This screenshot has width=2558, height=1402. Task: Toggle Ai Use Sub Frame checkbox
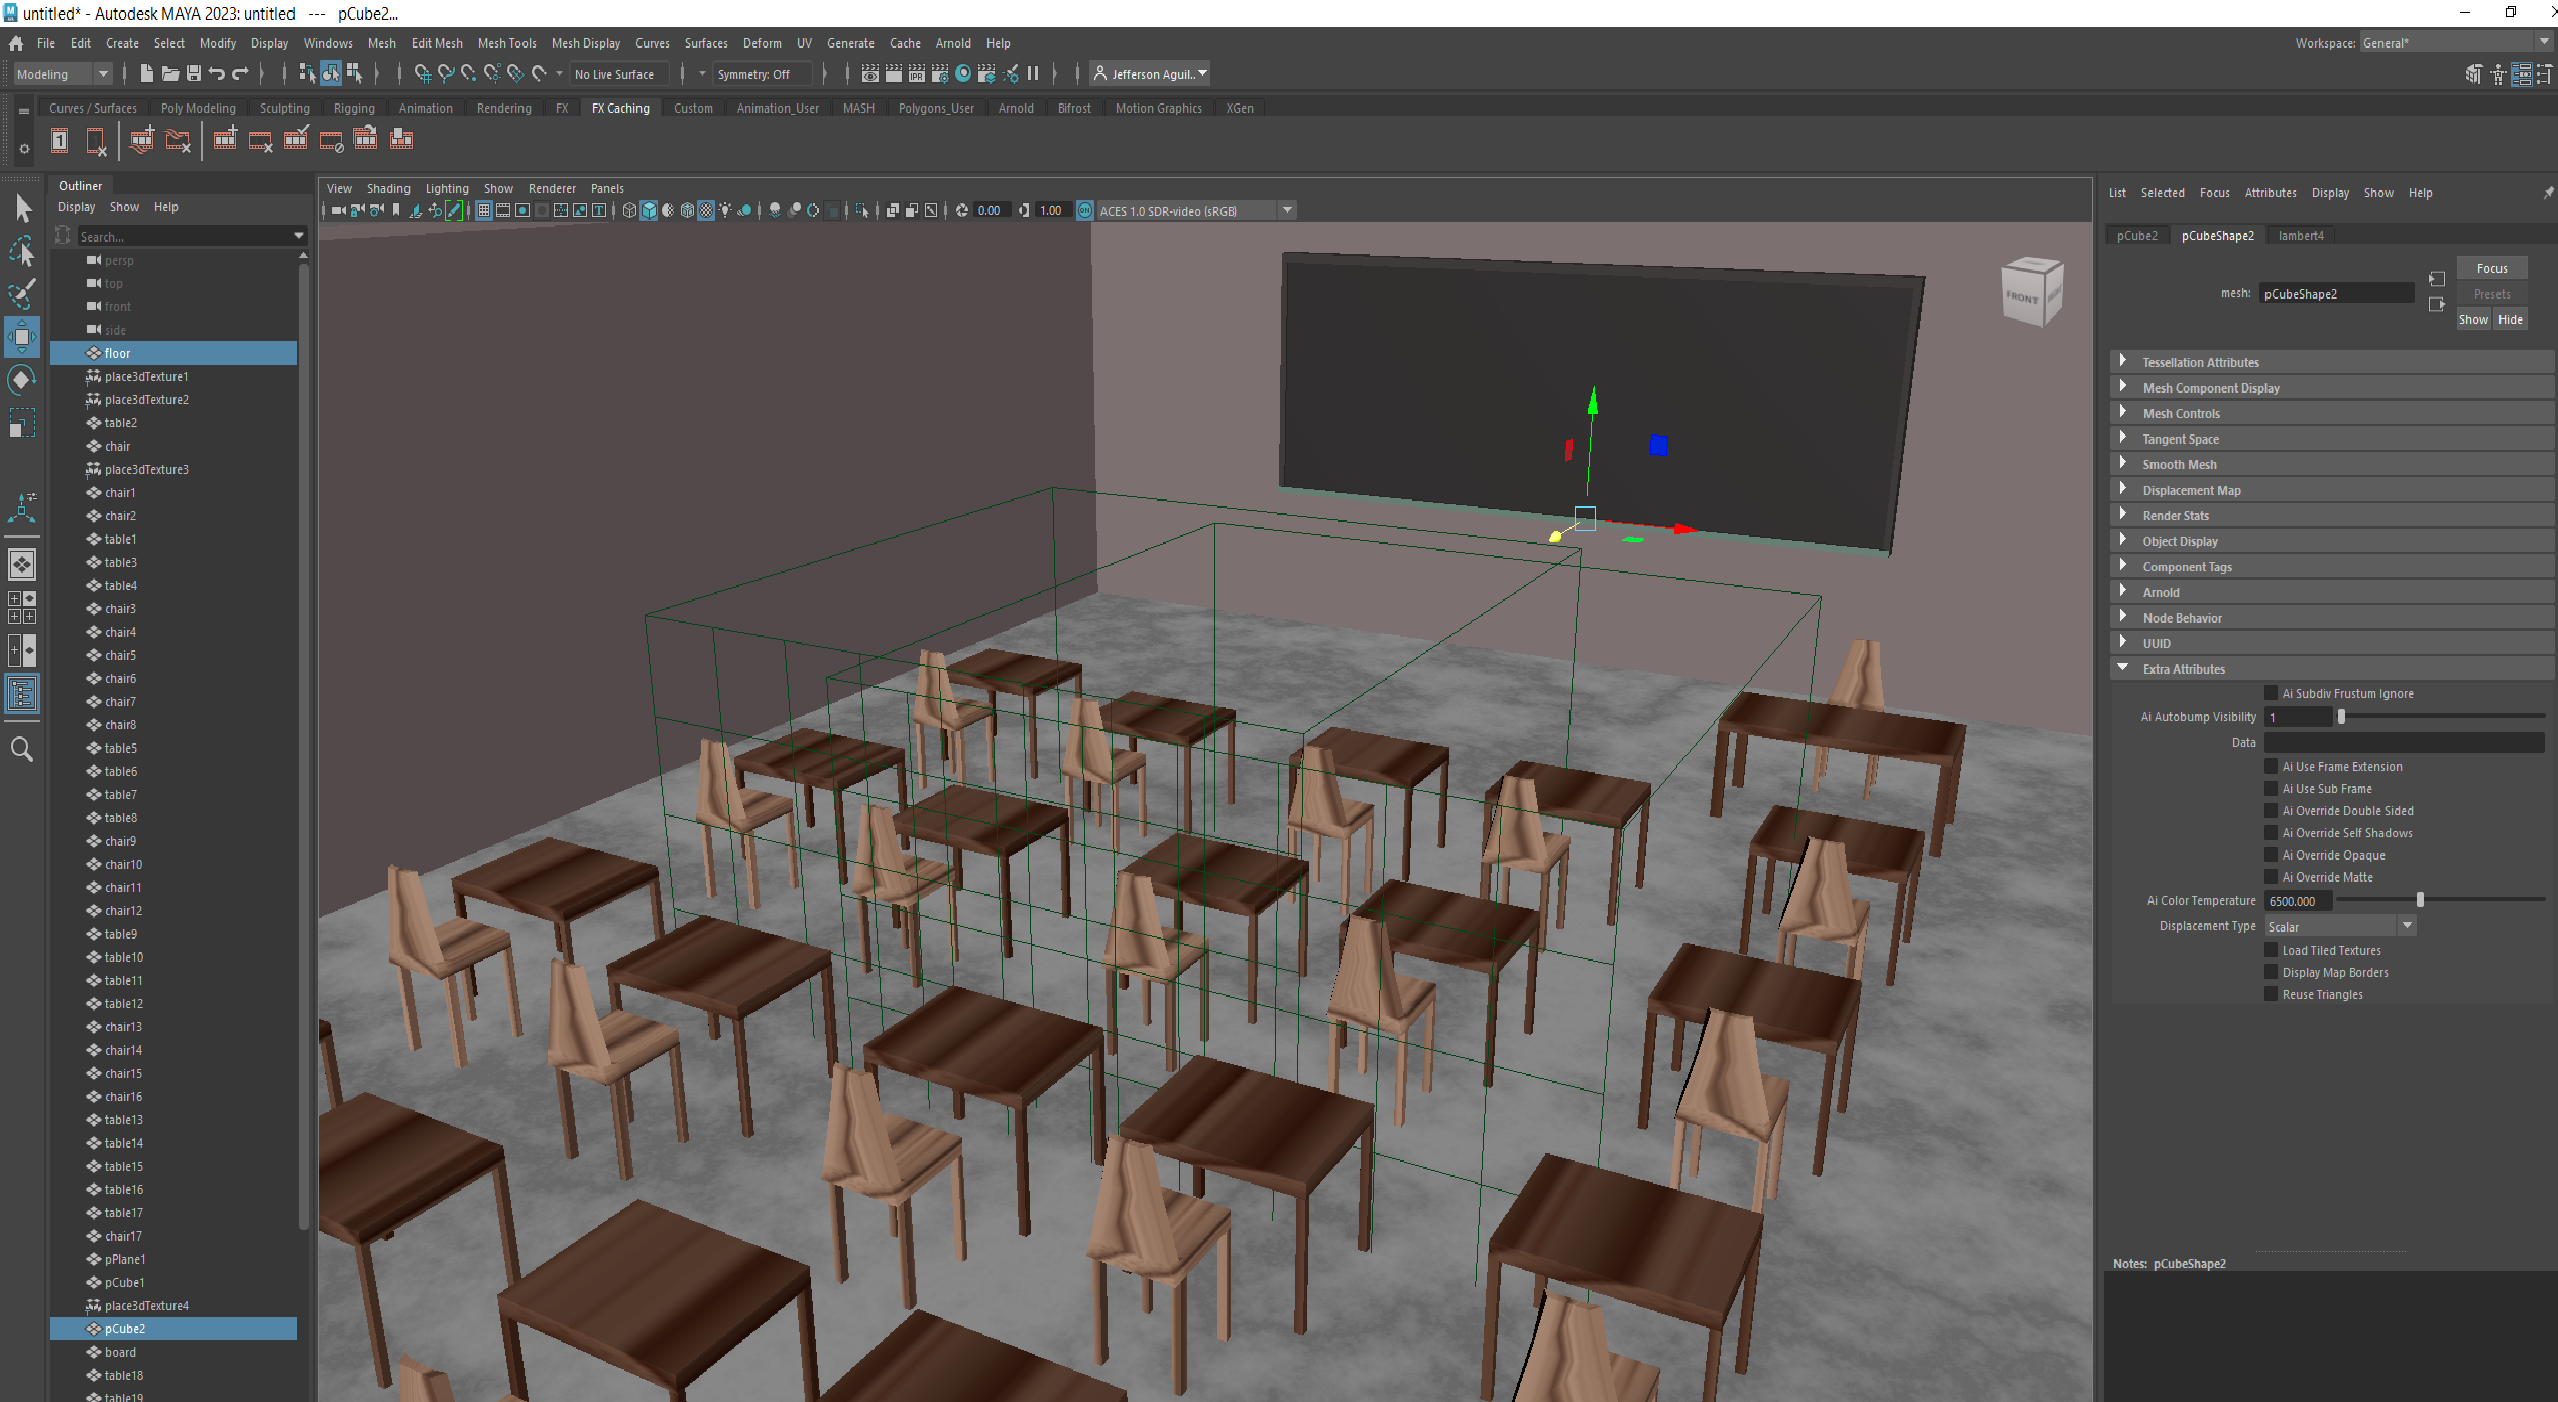[2271, 788]
